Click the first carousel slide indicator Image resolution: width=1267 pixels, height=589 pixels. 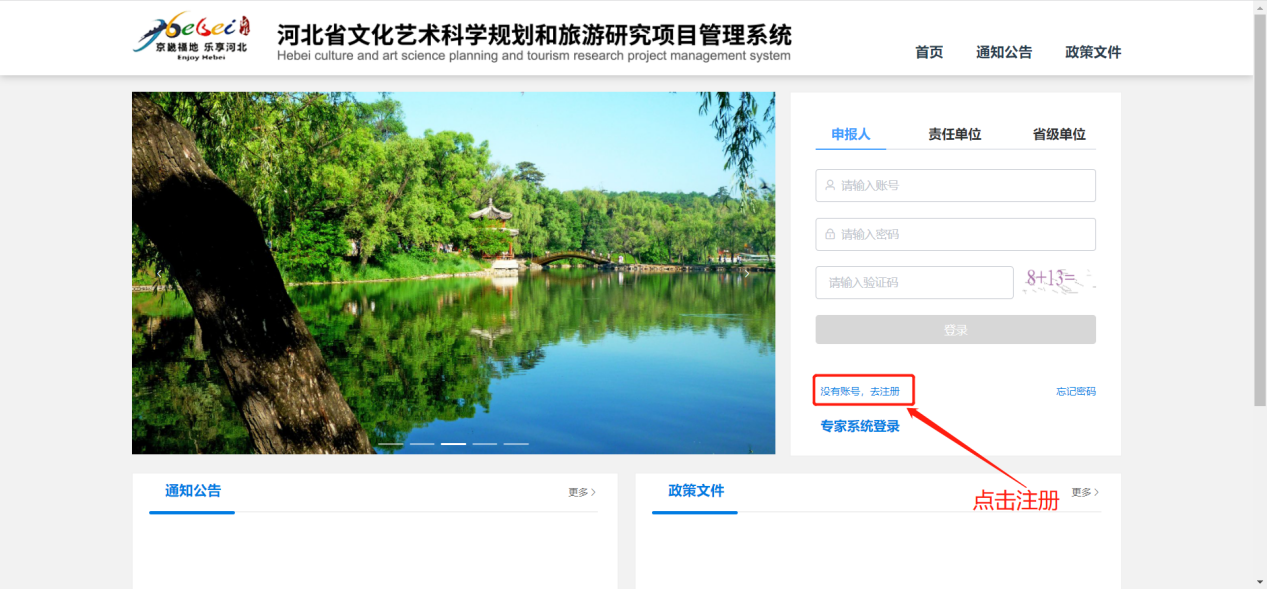pos(390,443)
